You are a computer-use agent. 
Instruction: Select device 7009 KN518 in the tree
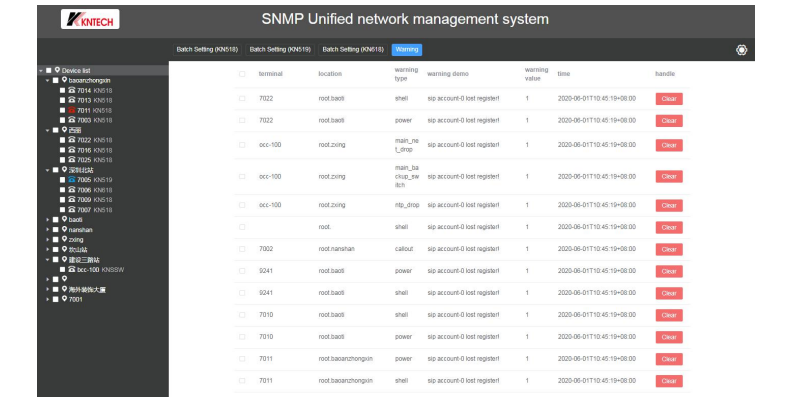pos(94,199)
